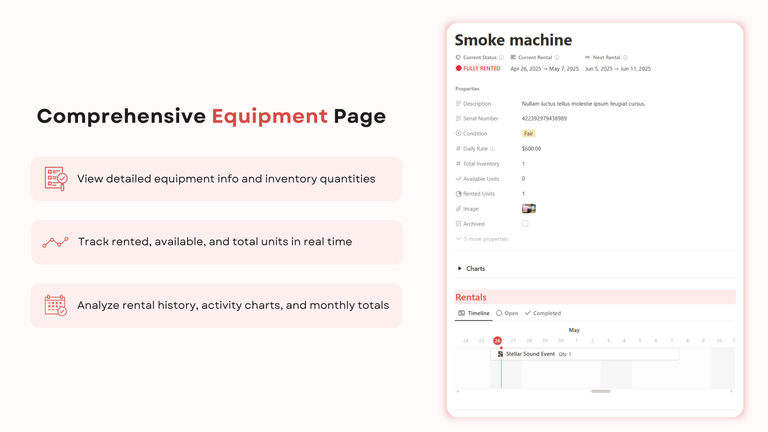Click the Analyze rental history card
This screenshot has height=432, width=768.
216,305
